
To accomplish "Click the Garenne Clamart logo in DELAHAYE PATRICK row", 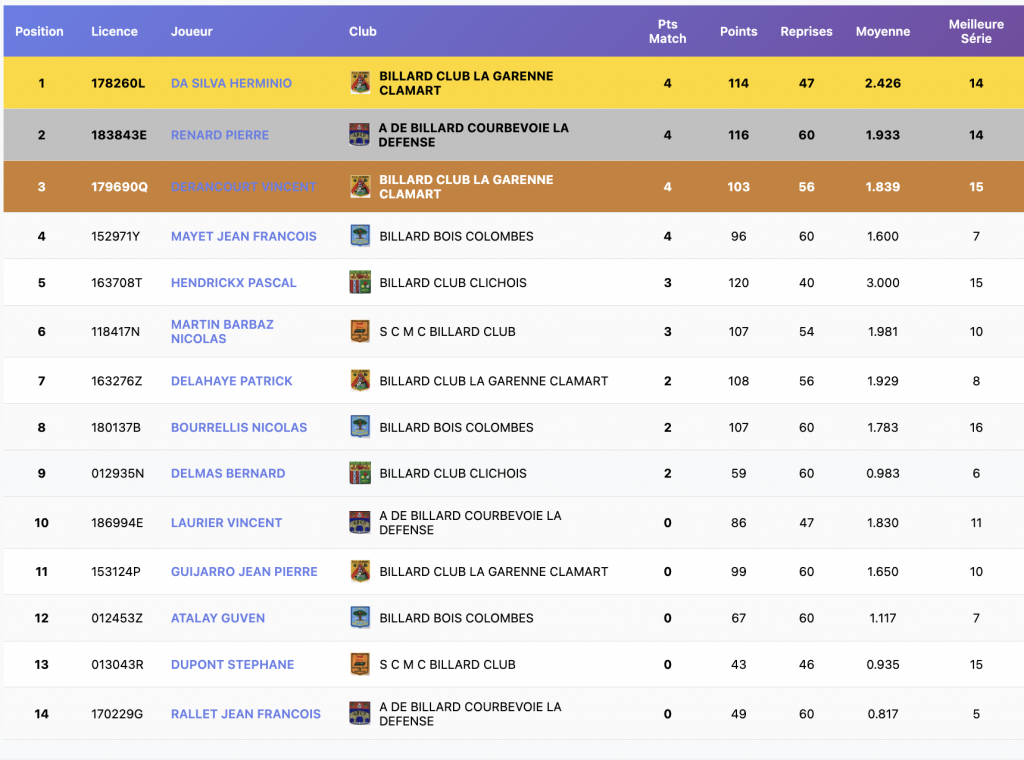I will tap(360, 381).
